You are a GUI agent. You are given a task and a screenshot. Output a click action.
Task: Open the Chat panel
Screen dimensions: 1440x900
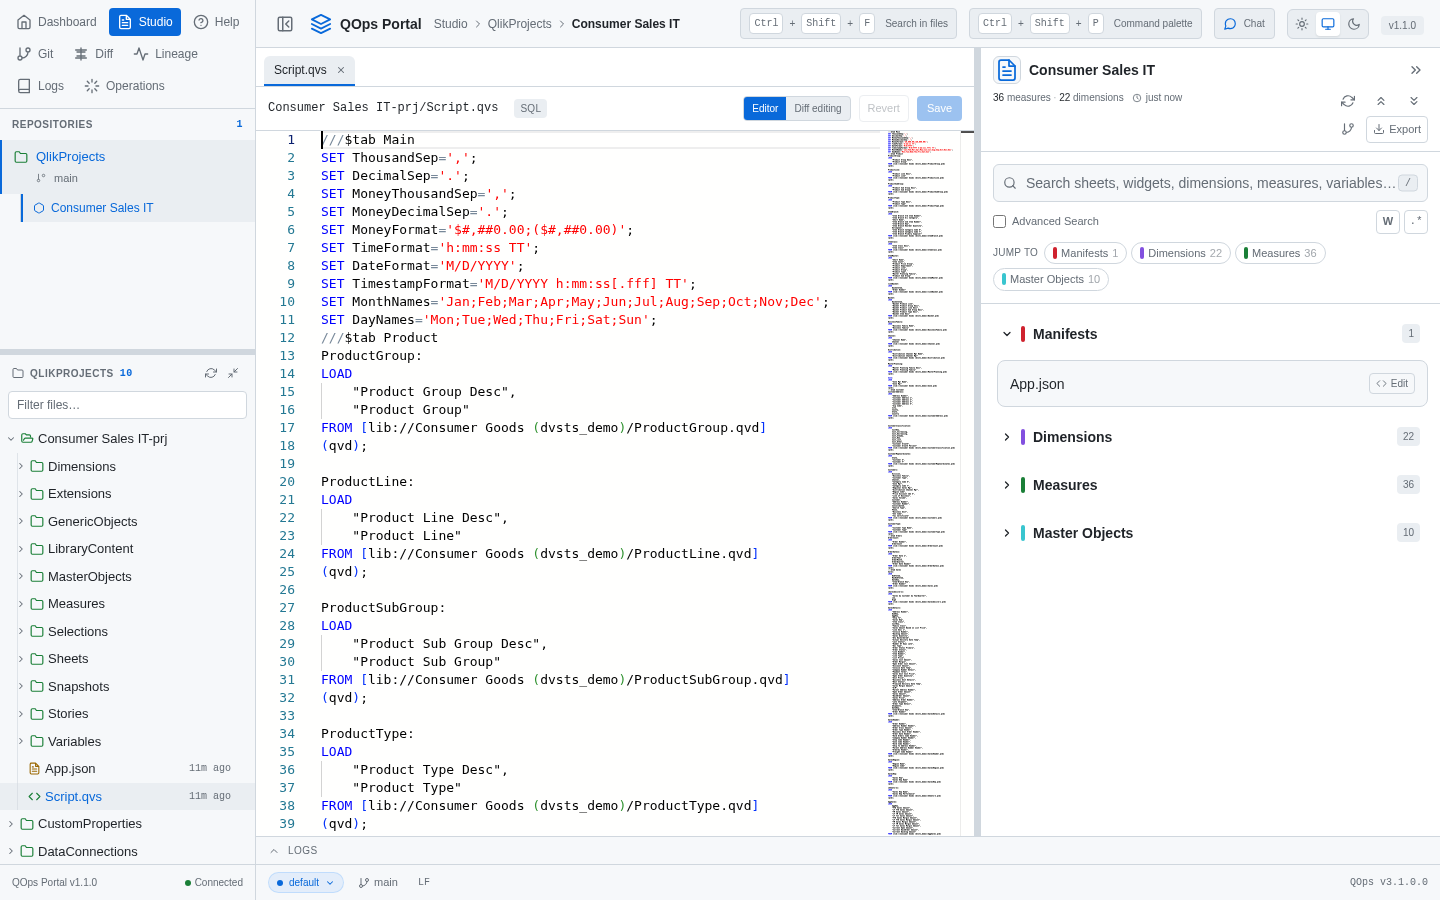coord(1244,24)
